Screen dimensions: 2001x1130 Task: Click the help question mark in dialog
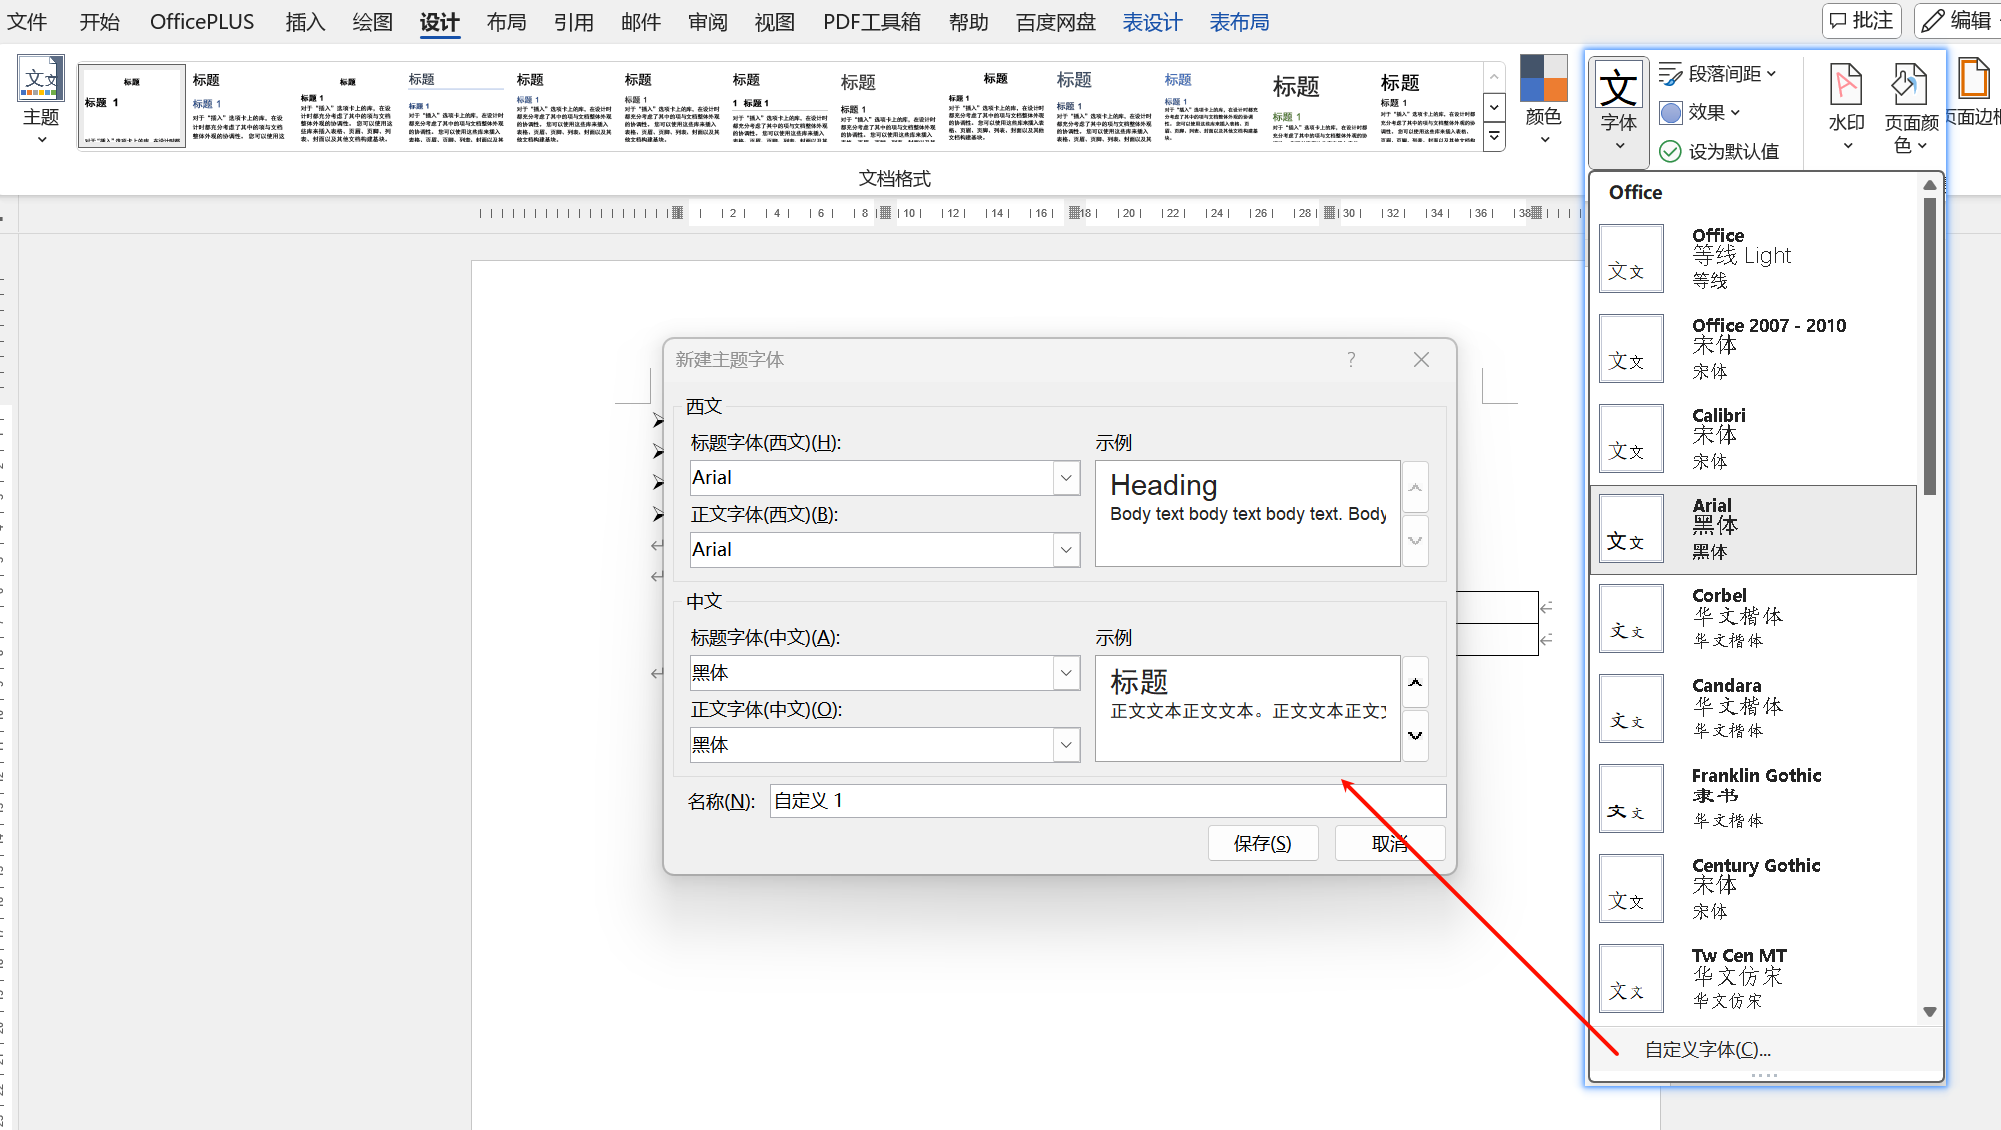pyautogui.click(x=1351, y=359)
